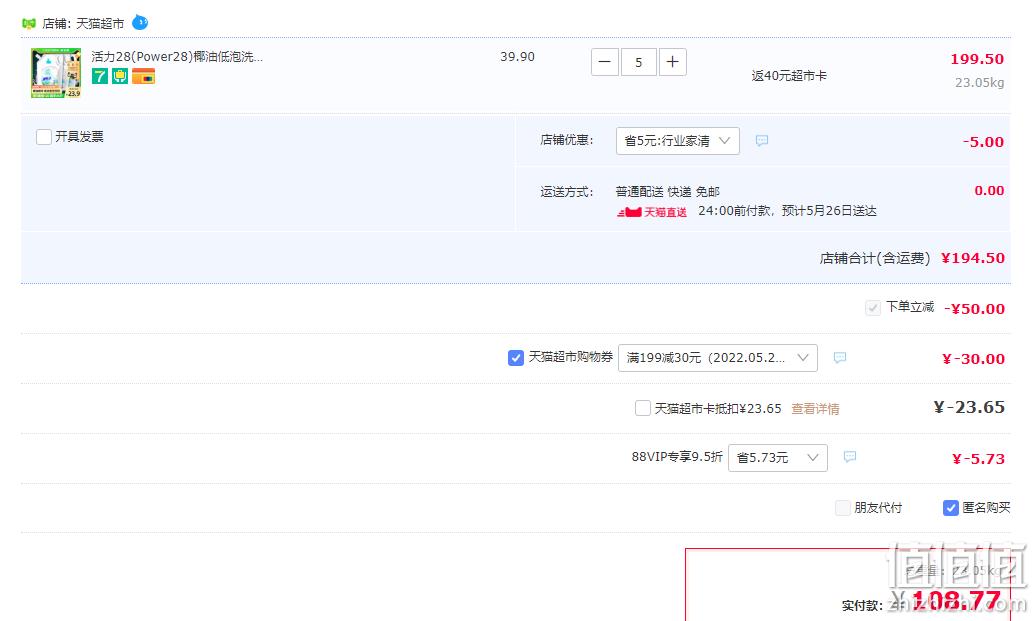Viewport: 1036px width, 621px height.
Task: Open the blue Wangwang chat icon
Action: click(x=140, y=22)
